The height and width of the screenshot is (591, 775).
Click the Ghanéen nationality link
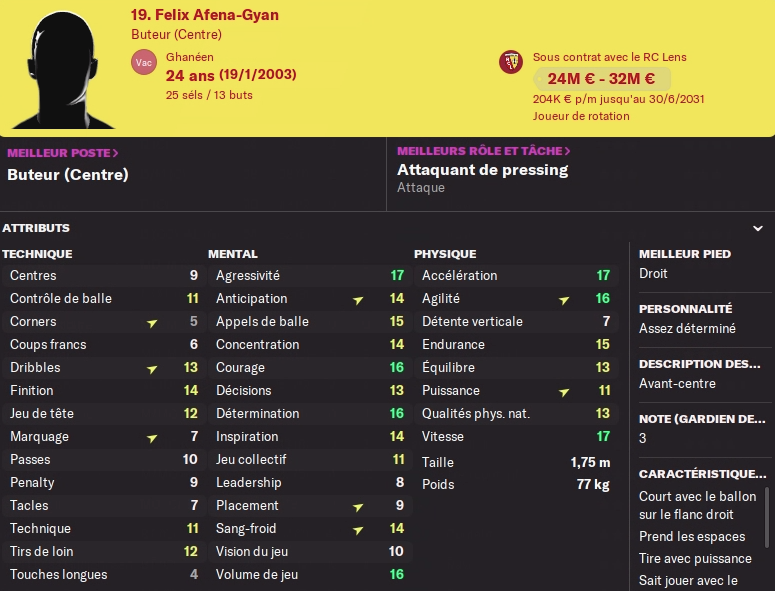(x=190, y=57)
